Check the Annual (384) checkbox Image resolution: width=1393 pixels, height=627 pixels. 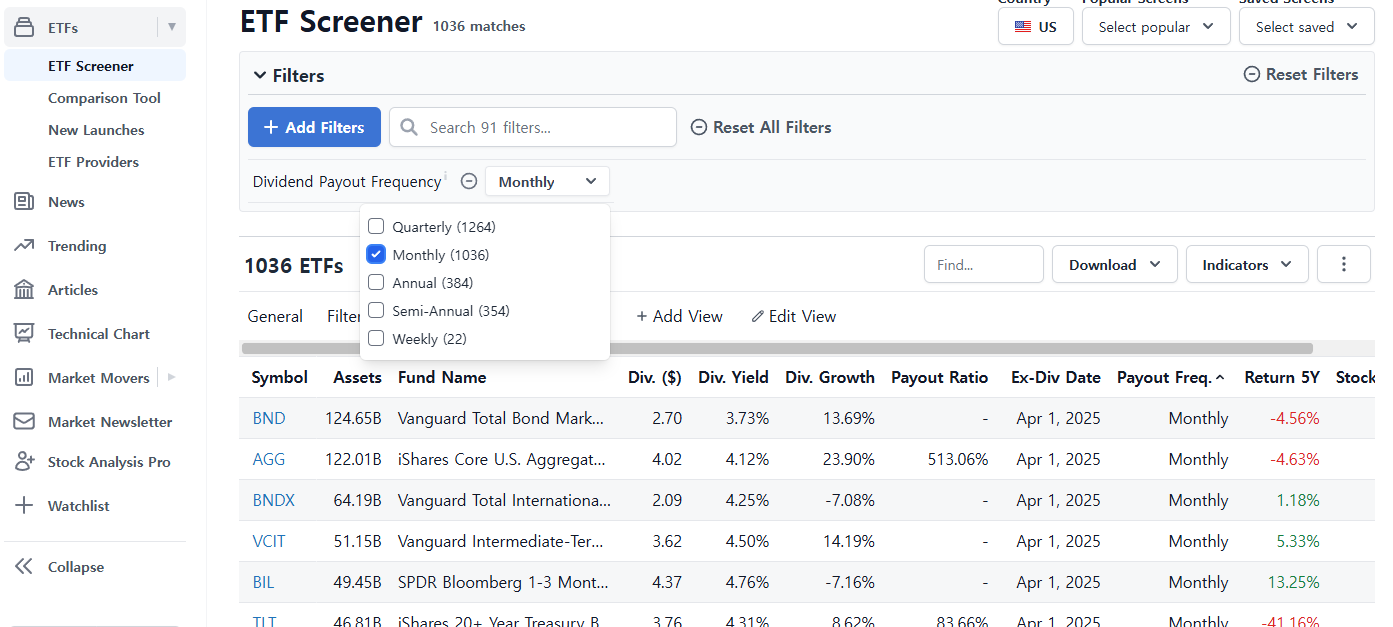coord(376,283)
